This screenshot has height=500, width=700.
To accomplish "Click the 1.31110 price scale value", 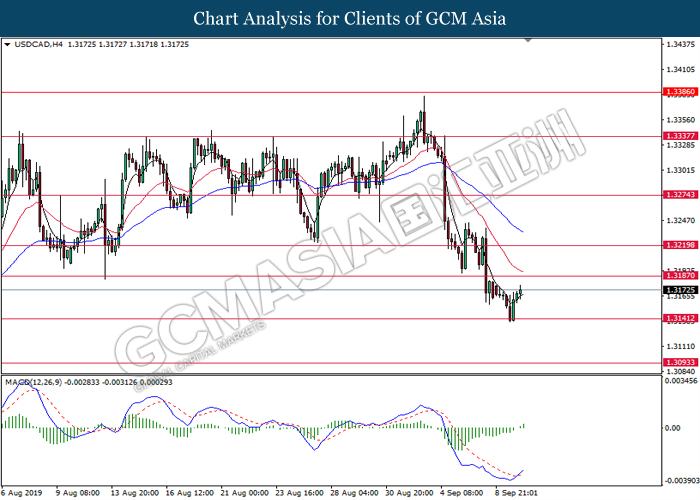I will (x=681, y=346).
